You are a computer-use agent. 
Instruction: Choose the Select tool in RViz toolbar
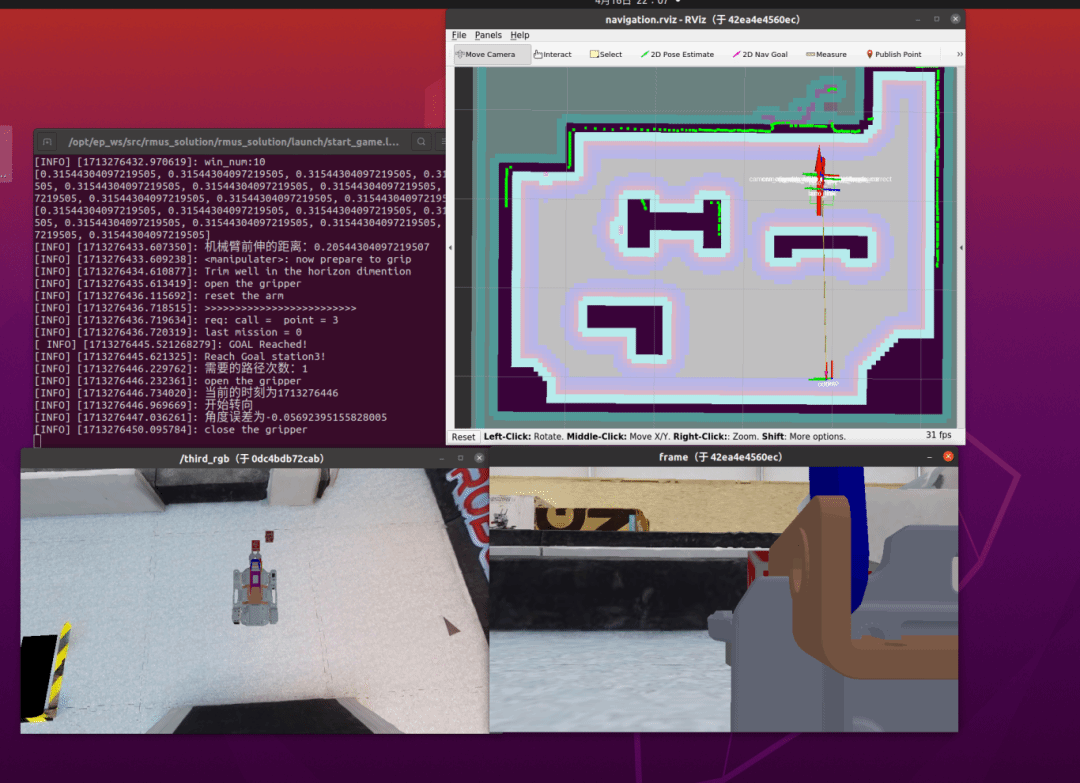pos(606,54)
